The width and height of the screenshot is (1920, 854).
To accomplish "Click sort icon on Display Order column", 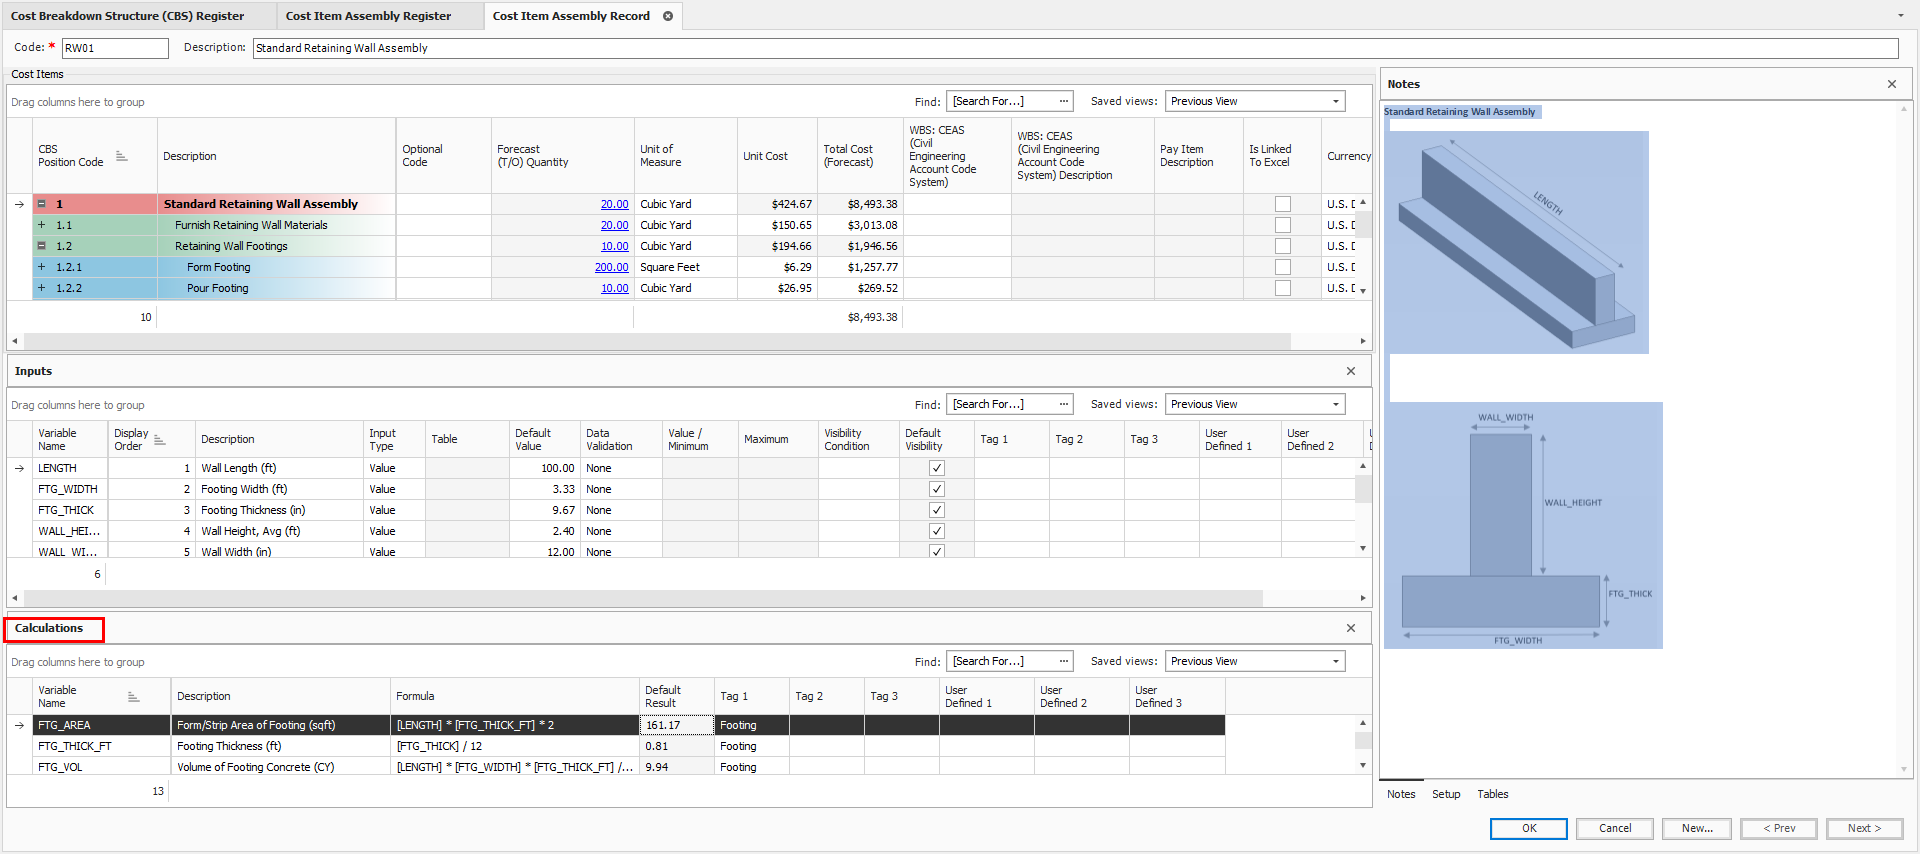I will click(159, 440).
